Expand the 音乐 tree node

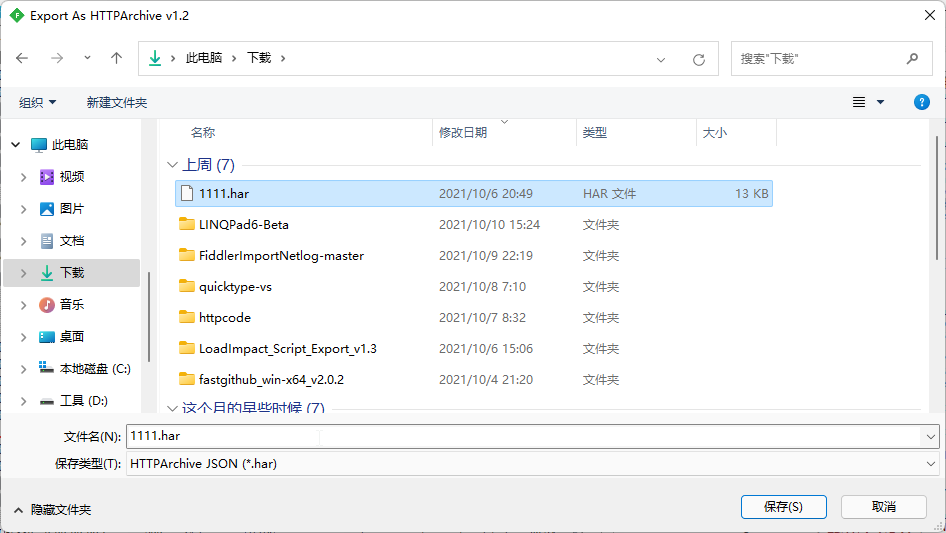pyautogui.click(x=24, y=305)
